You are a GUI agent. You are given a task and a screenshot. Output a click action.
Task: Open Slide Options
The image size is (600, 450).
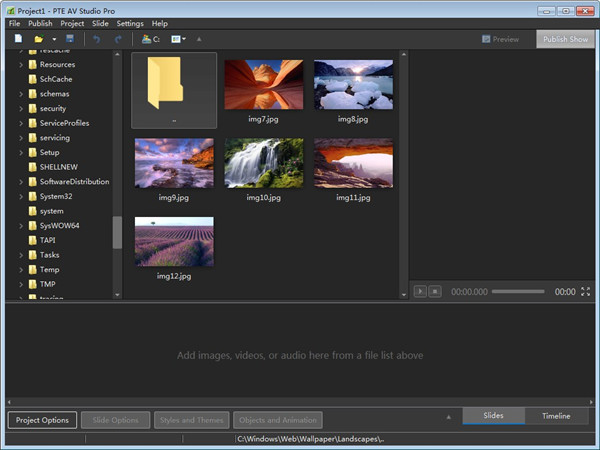click(115, 420)
